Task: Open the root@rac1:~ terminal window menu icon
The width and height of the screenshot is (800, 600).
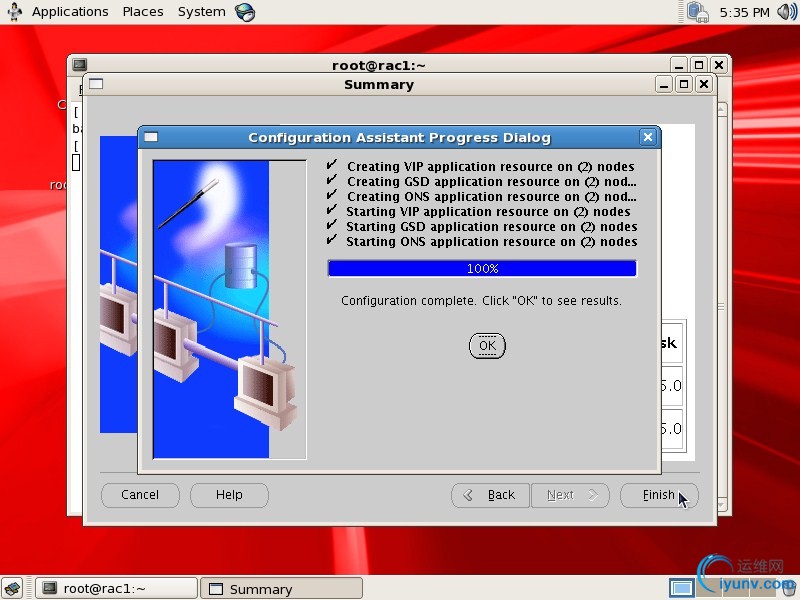Action: [80, 64]
